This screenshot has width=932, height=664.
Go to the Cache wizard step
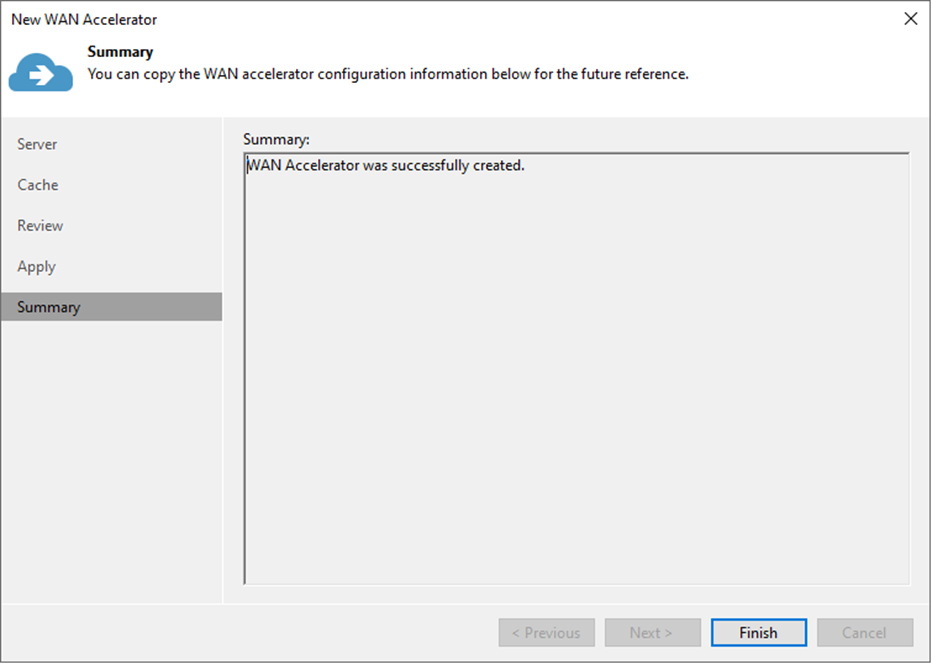38,185
